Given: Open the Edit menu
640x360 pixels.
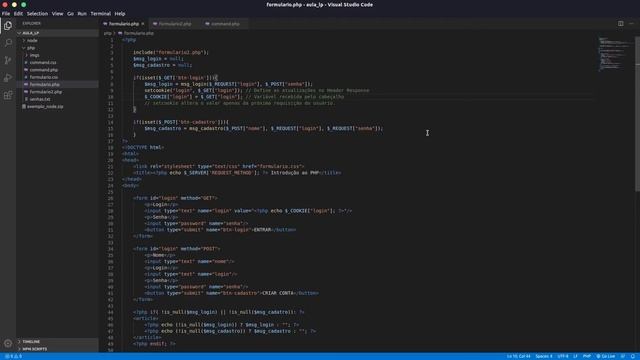Looking at the screenshot, I should (18, 13).
